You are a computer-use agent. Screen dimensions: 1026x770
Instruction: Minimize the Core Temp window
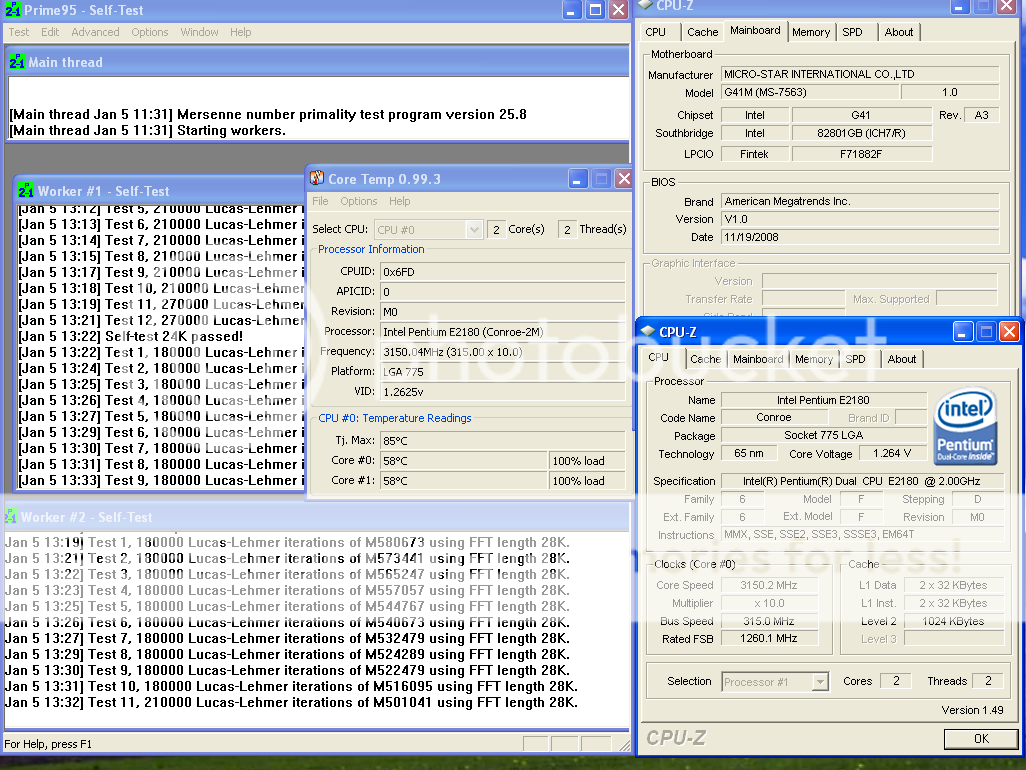point(577,179)
